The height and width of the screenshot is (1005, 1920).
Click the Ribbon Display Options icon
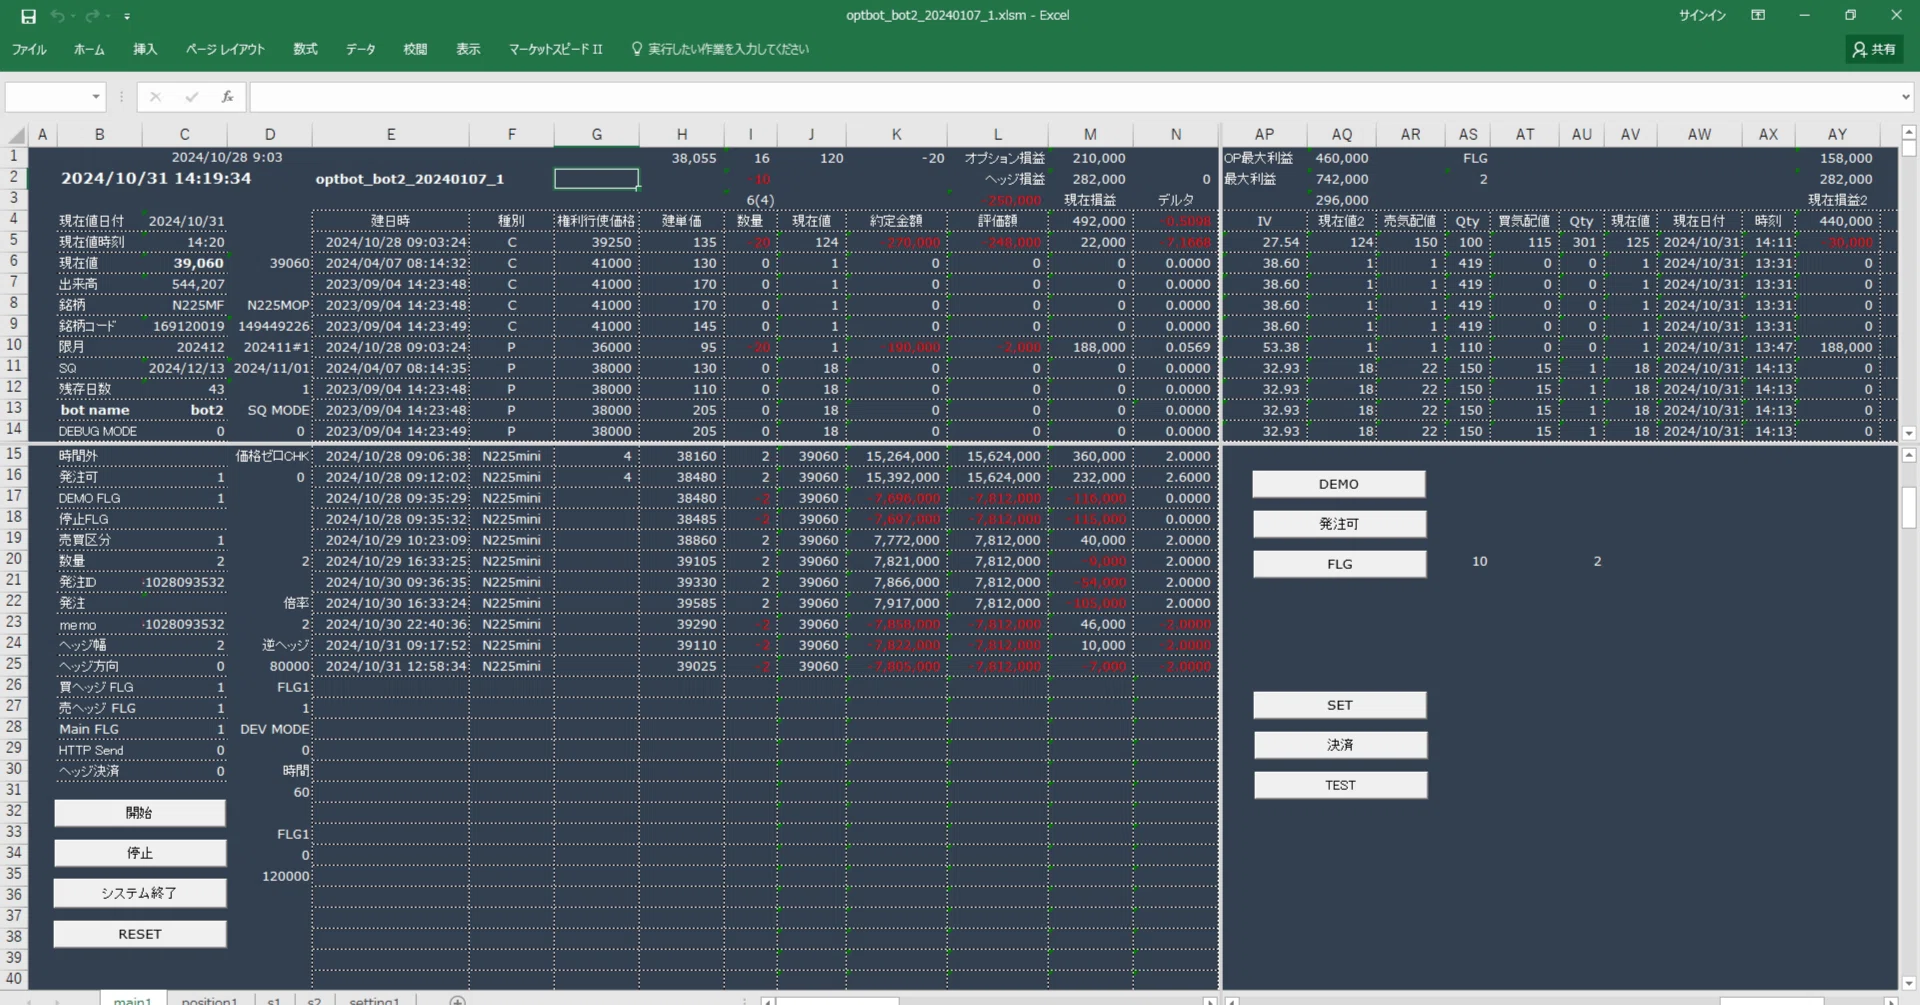[x=1758, y=15]
